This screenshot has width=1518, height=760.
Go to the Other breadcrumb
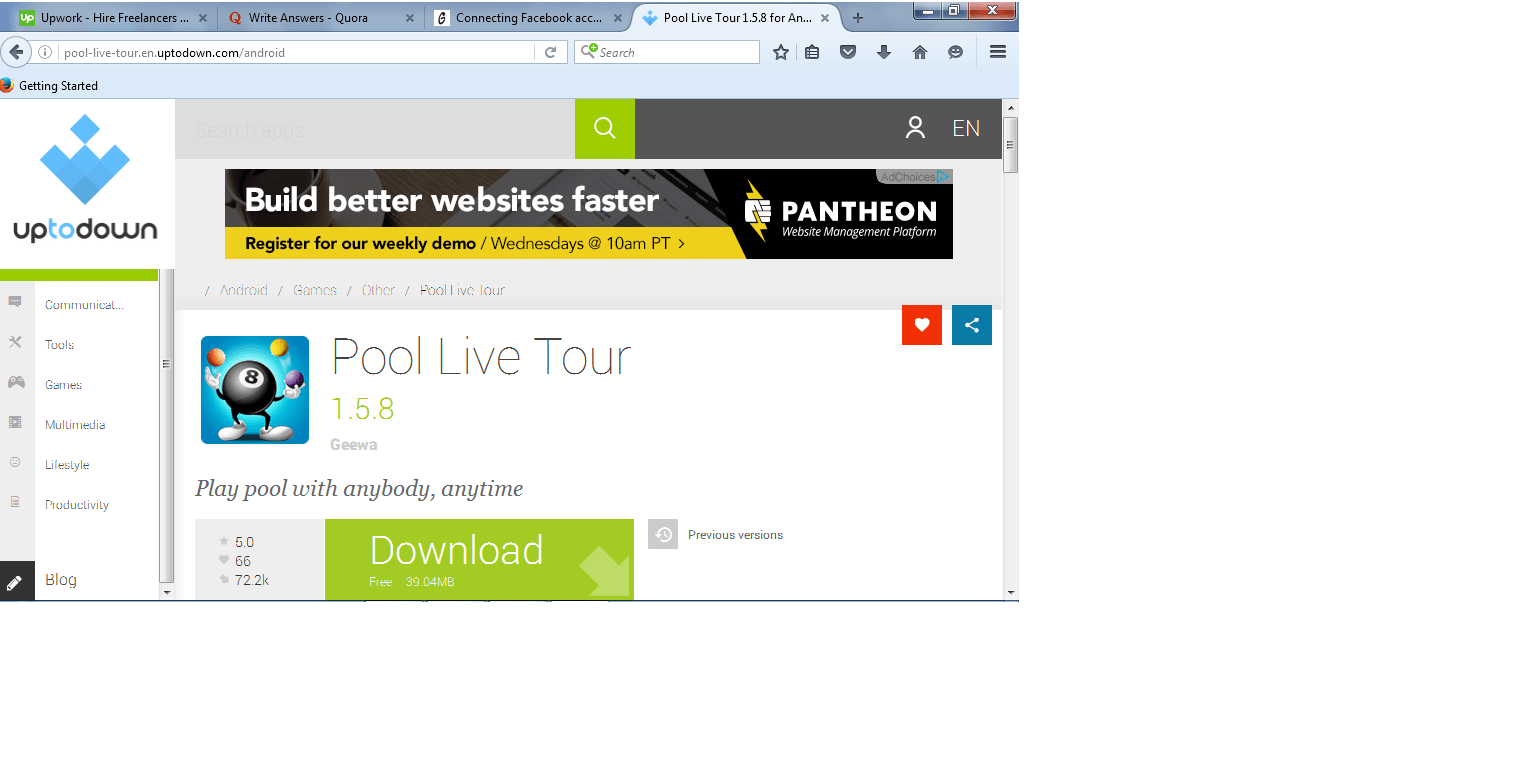[x=379, y=290]
